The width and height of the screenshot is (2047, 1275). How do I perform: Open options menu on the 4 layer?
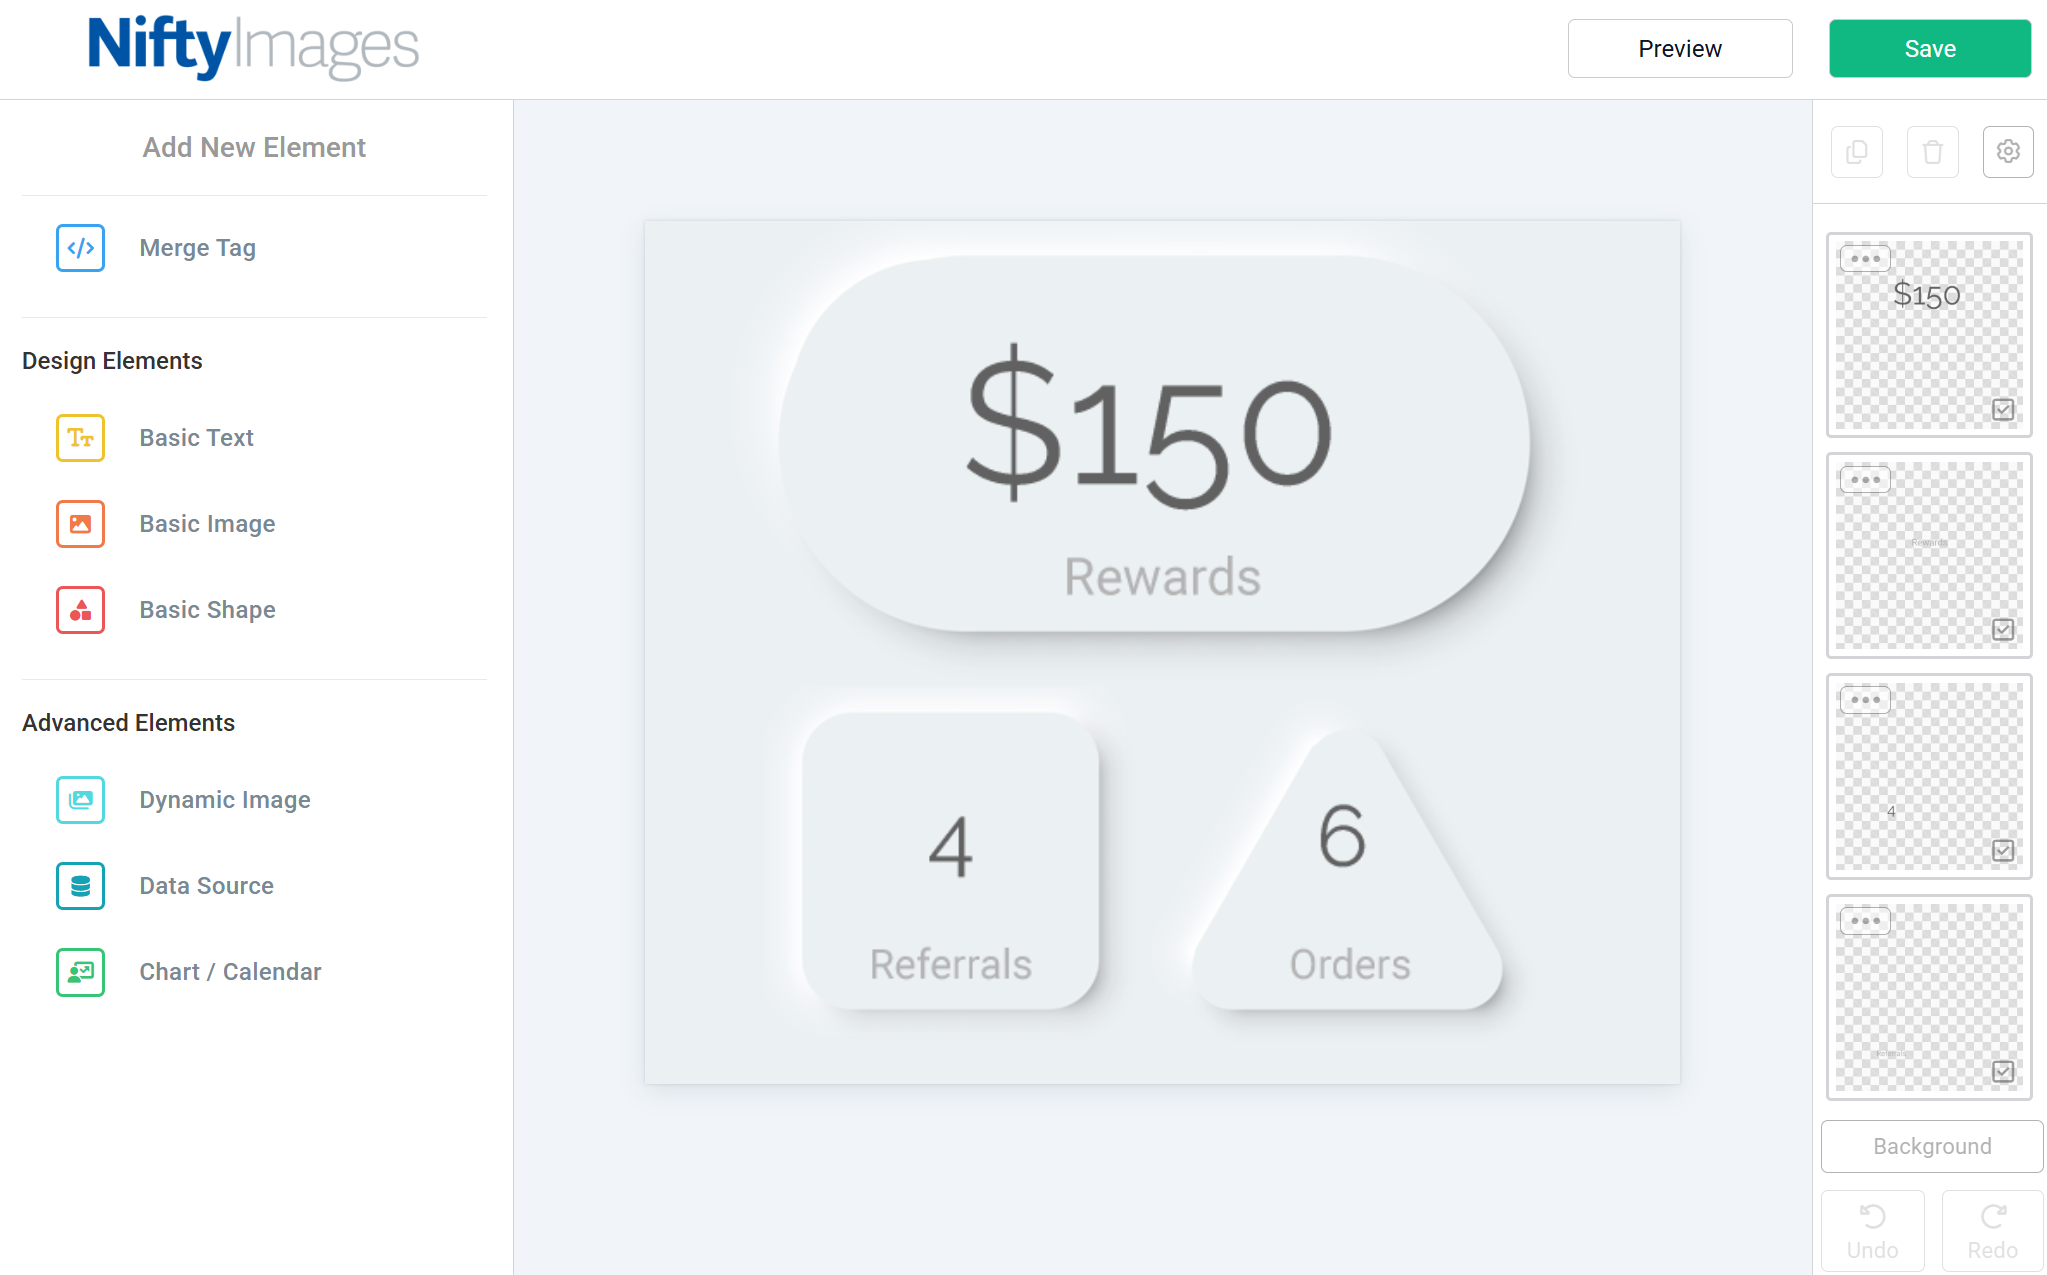click(x=1864, y=700)
